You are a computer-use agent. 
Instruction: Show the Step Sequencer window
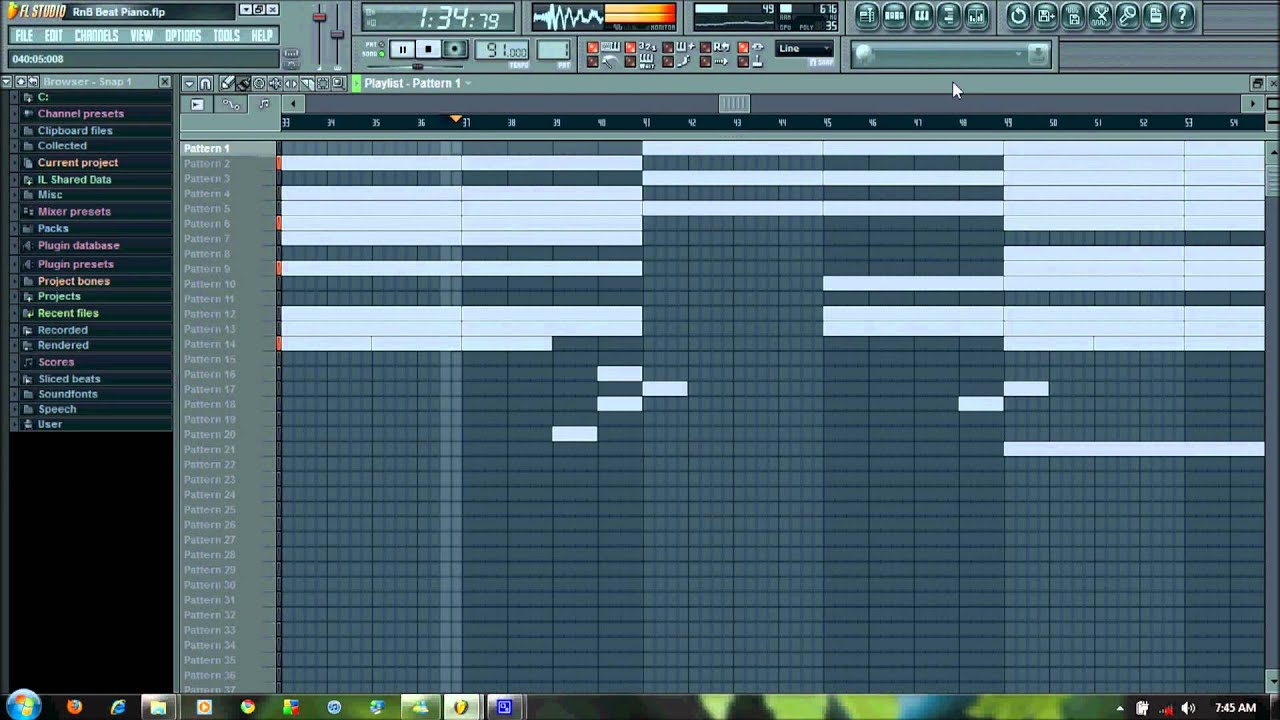click(894, 15)
